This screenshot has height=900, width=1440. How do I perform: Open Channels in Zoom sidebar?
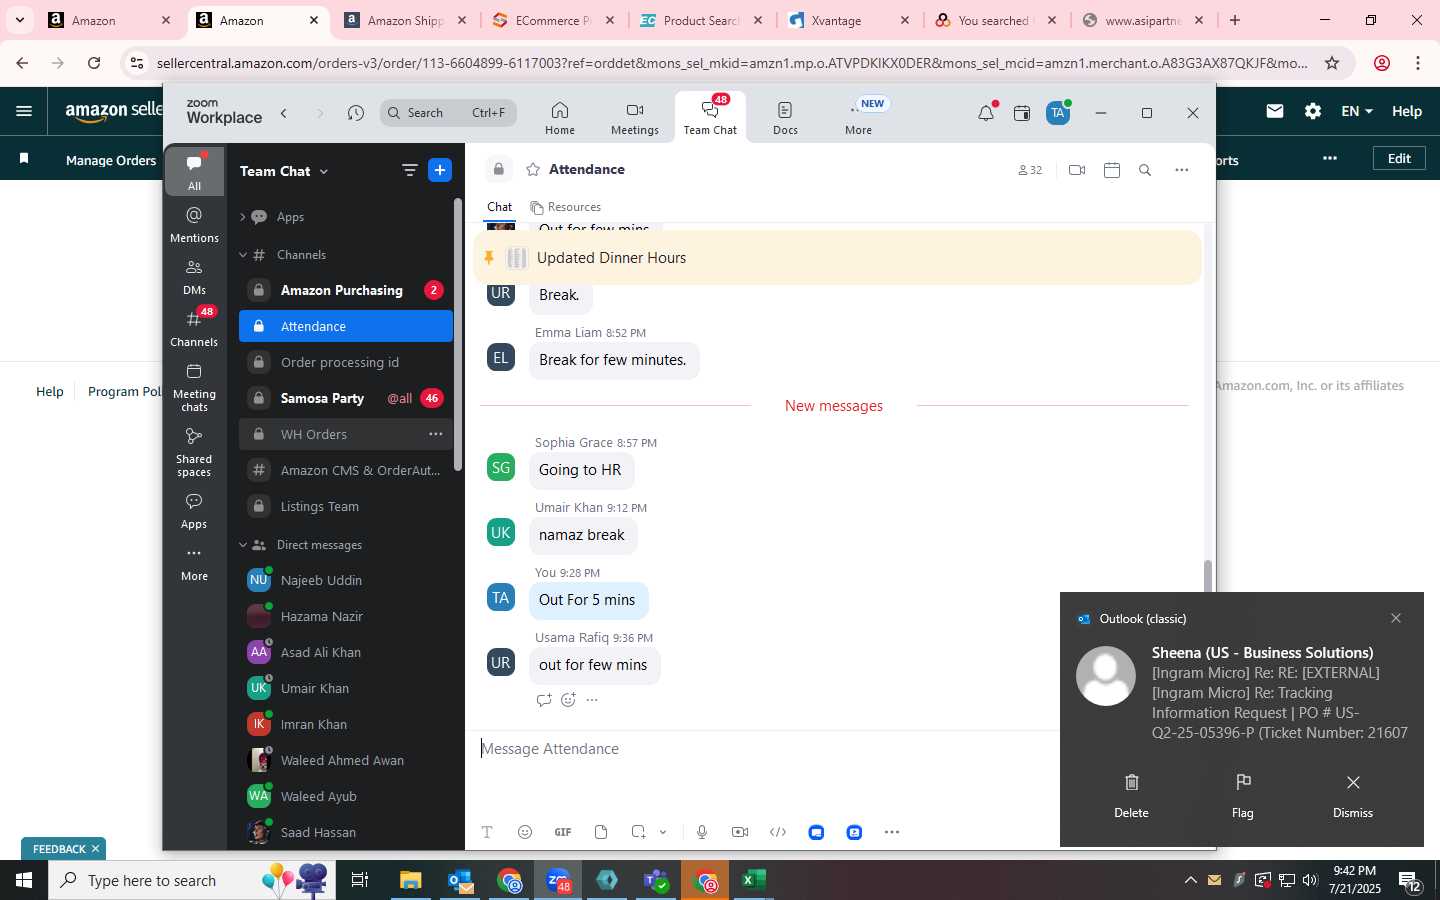point(194,329)
